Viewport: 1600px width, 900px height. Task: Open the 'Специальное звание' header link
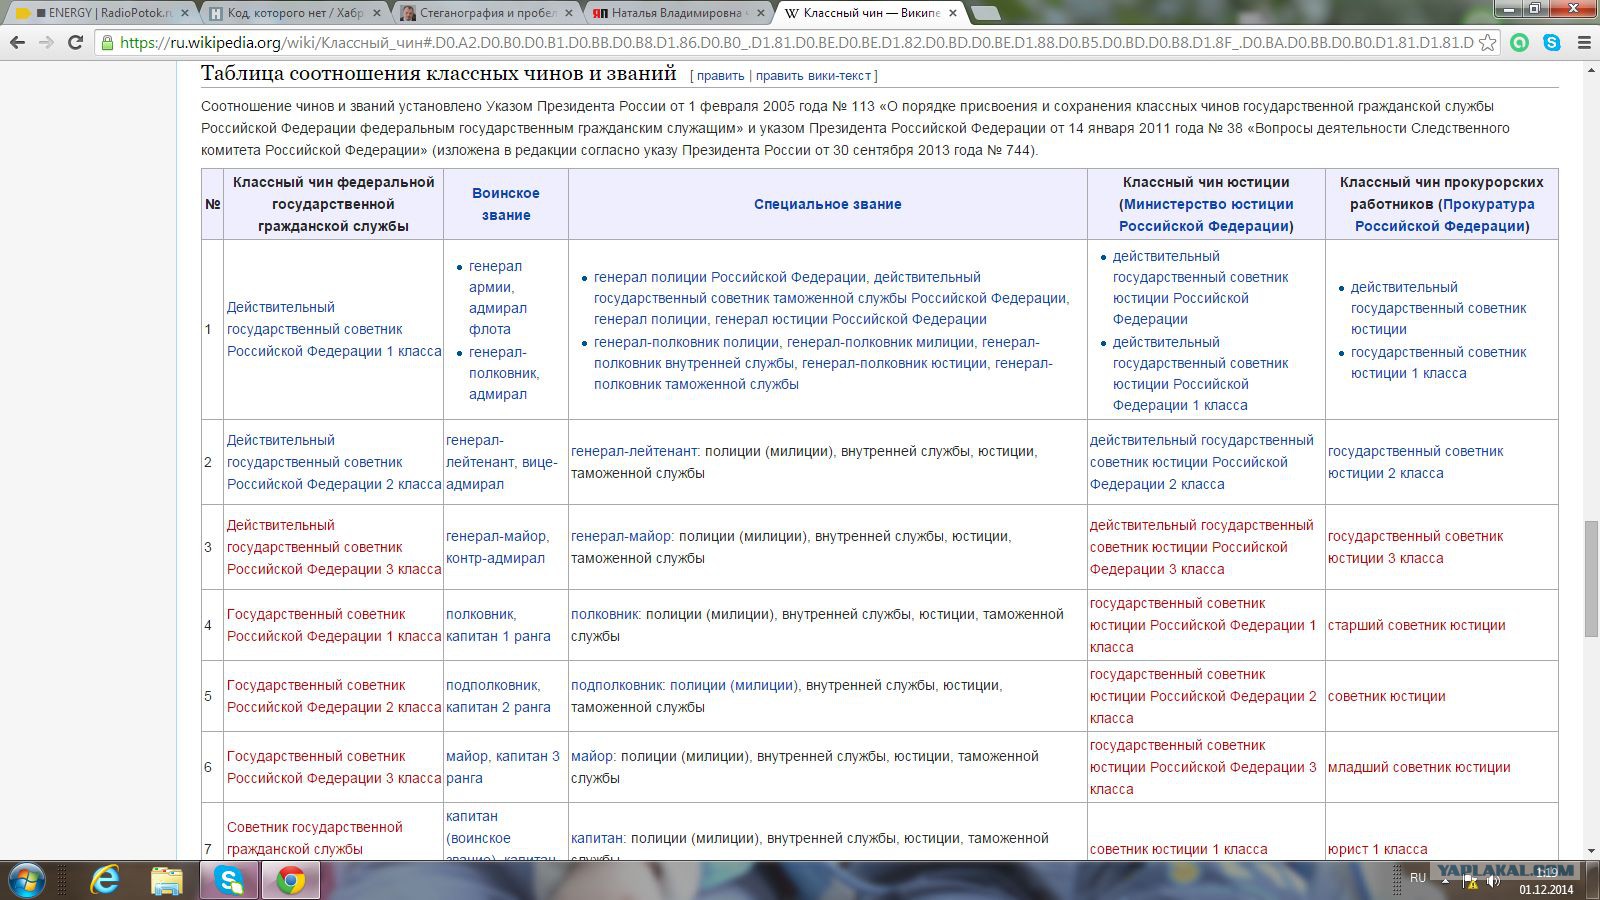click(828, 204)
